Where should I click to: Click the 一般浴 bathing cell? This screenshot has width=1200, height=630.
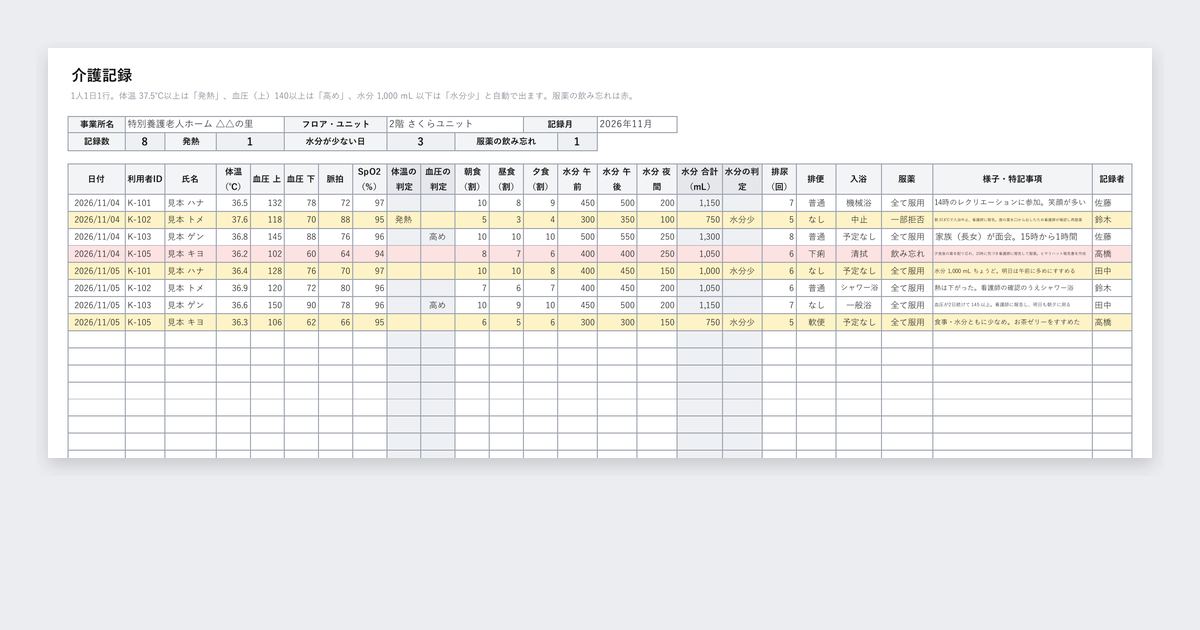pos(858,305)
